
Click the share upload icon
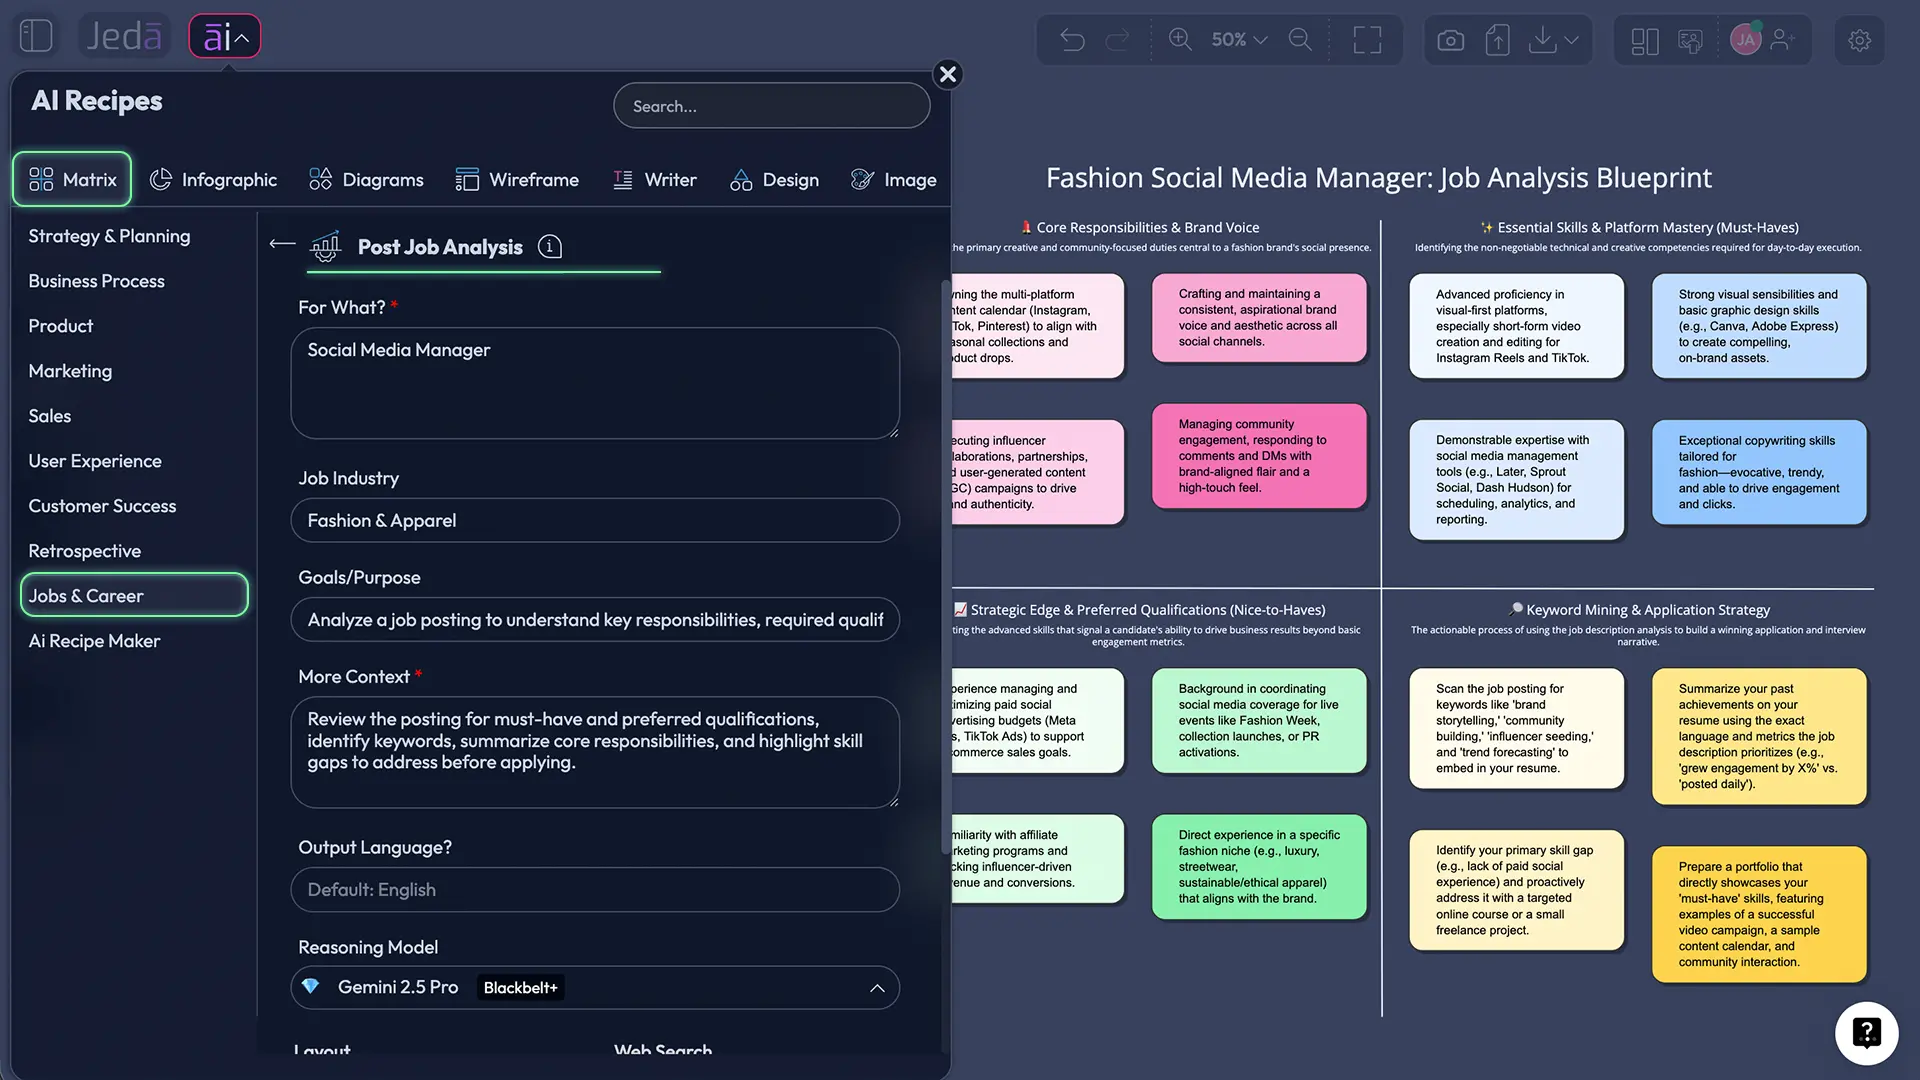(x=1497, y=40)
